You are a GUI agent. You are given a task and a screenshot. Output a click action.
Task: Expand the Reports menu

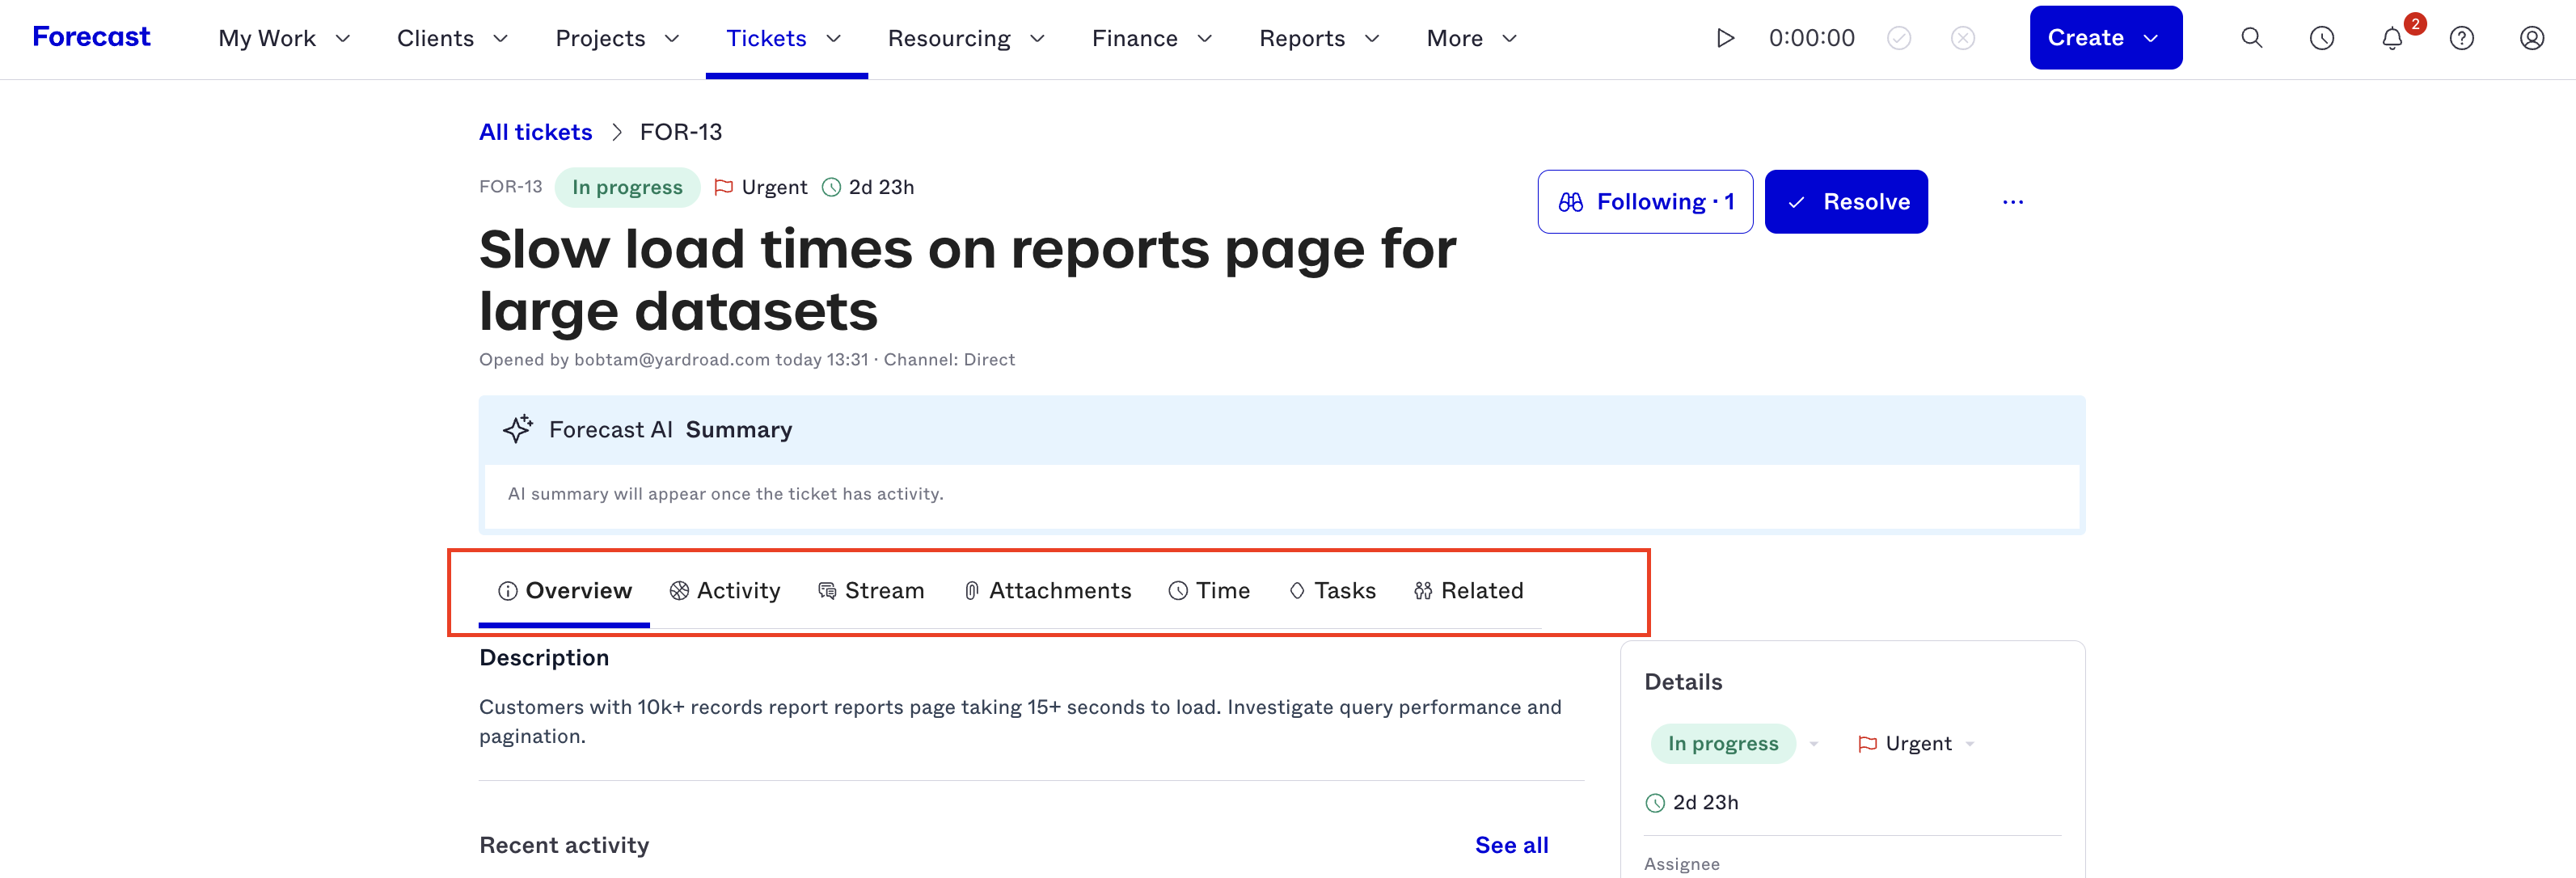[1319, 38]
